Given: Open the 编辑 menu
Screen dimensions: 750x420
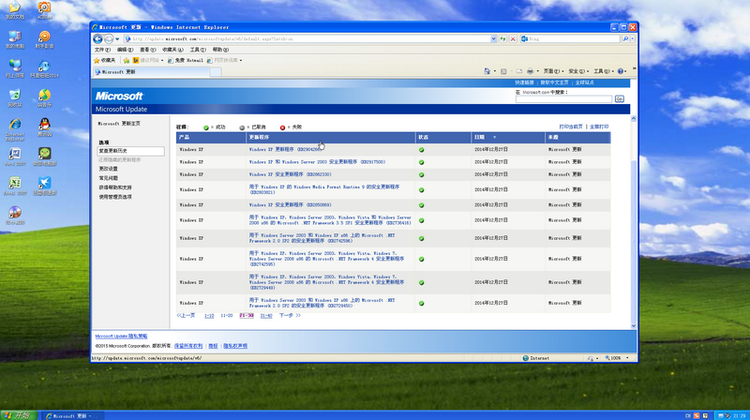Looking at the screenshot, I should [125, 50].
